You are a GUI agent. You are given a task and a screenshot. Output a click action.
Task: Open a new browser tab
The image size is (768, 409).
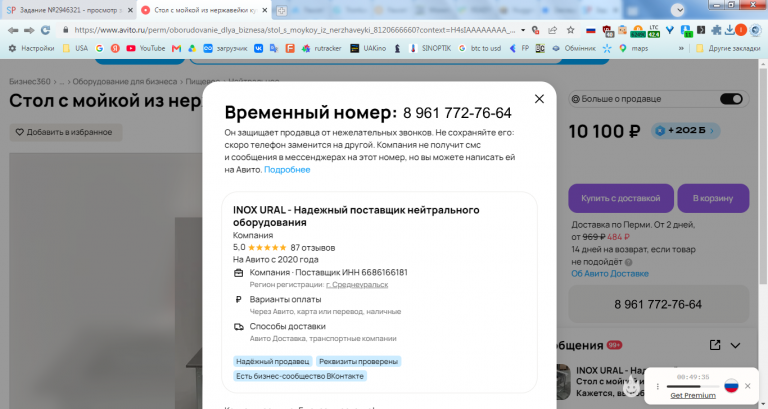click(282, 10)
